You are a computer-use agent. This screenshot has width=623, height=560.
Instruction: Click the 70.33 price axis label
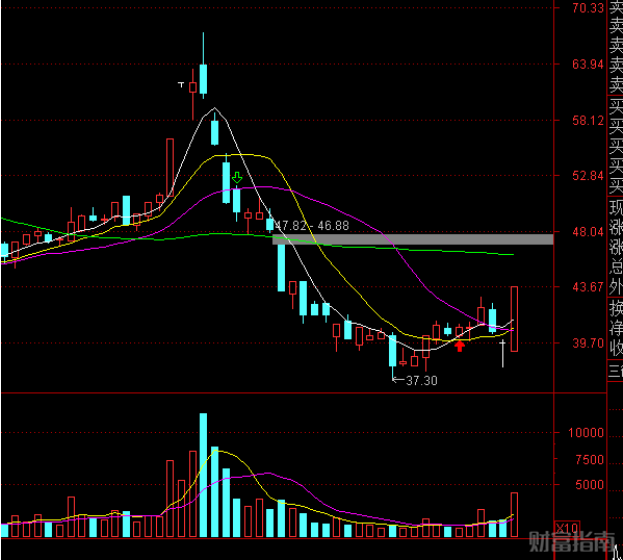click(x=588, y=8)
